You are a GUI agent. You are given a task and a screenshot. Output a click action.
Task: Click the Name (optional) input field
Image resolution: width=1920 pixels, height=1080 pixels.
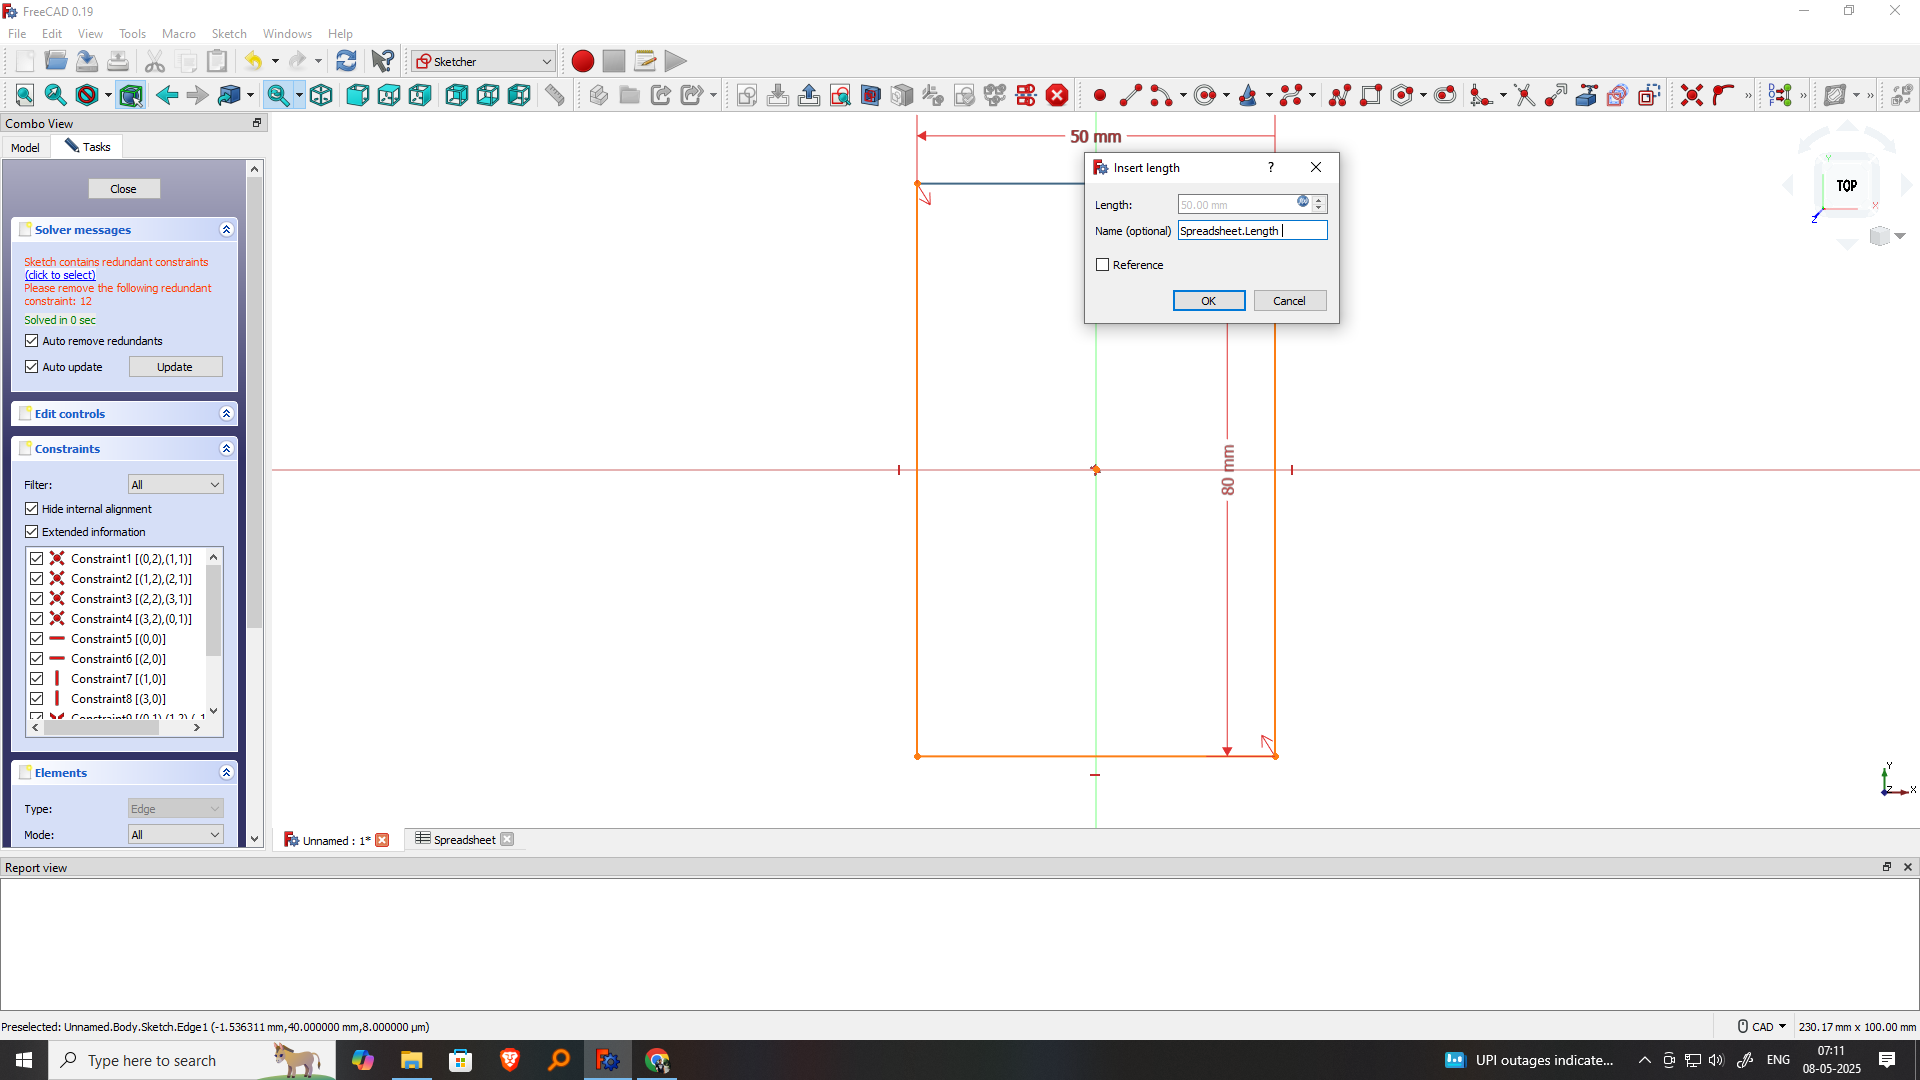point(1252,231)
